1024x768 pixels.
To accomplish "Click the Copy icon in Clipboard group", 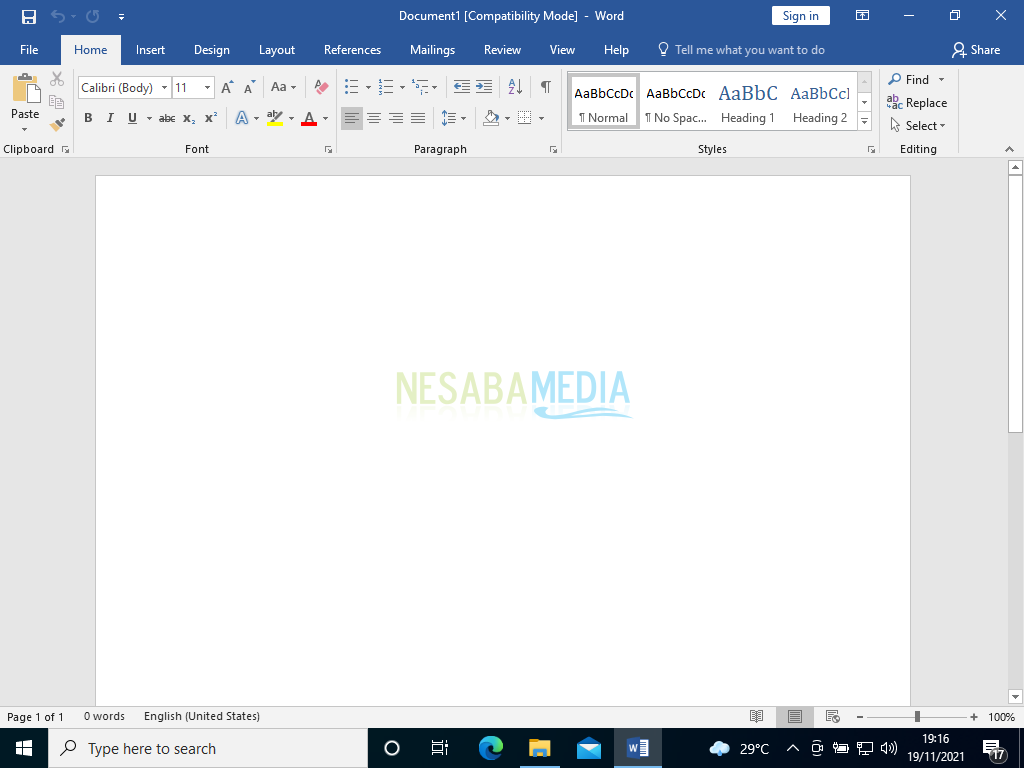I will tap(57, 102).
